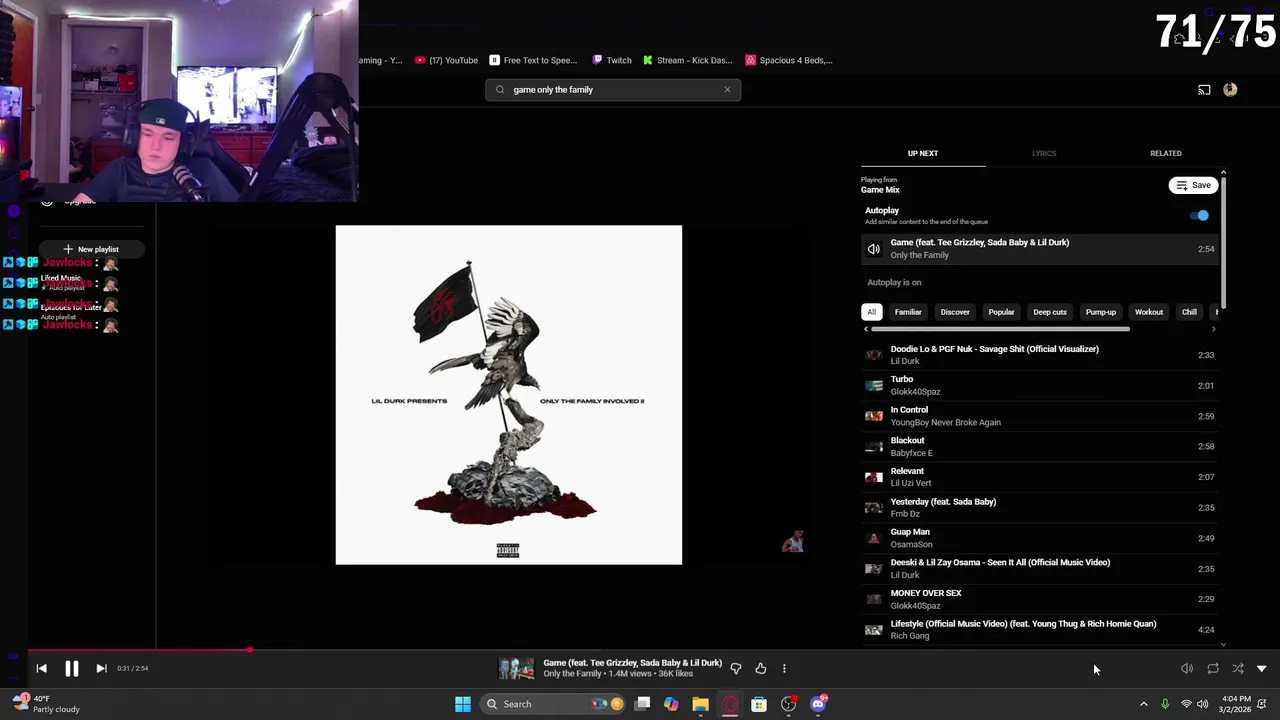The width and height of the screenshot is (1280, 720).
Task: Select the All filter chip
Action: tap(871, 312)
